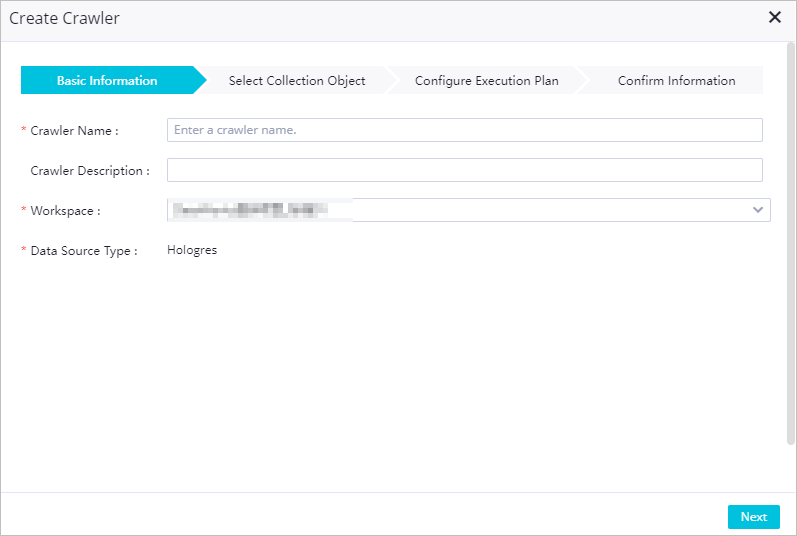The image size is (797, 536).
Task: Click the Crawler Description label
Action: pos(90,171)
